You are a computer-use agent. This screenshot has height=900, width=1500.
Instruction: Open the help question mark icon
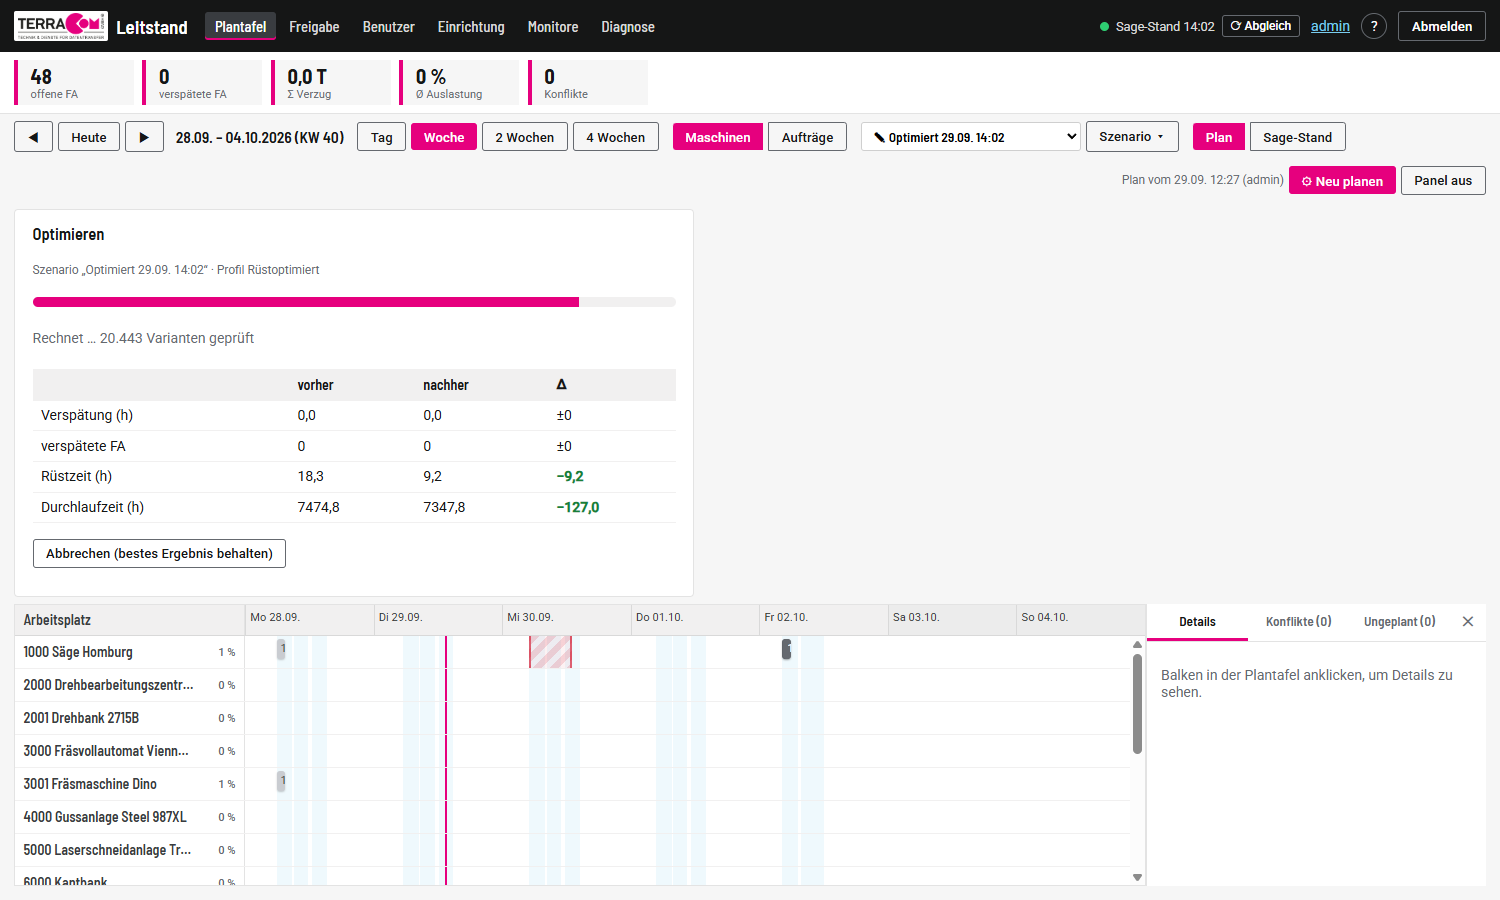[x=1374, y=26]
